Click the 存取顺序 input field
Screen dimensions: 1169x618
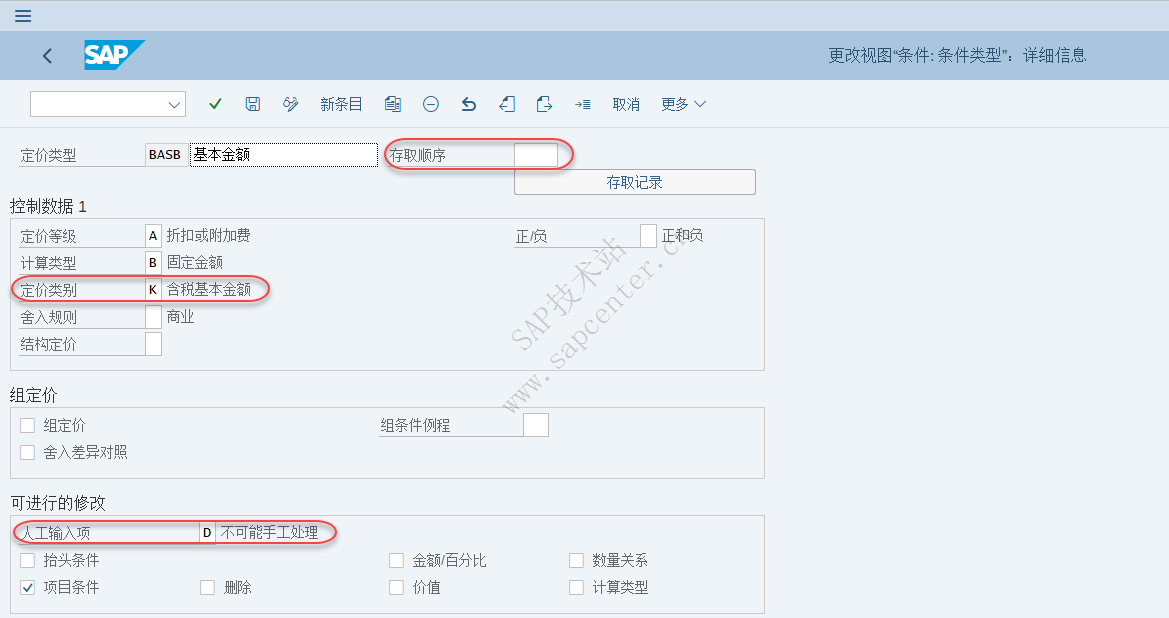tap(536, 154)
